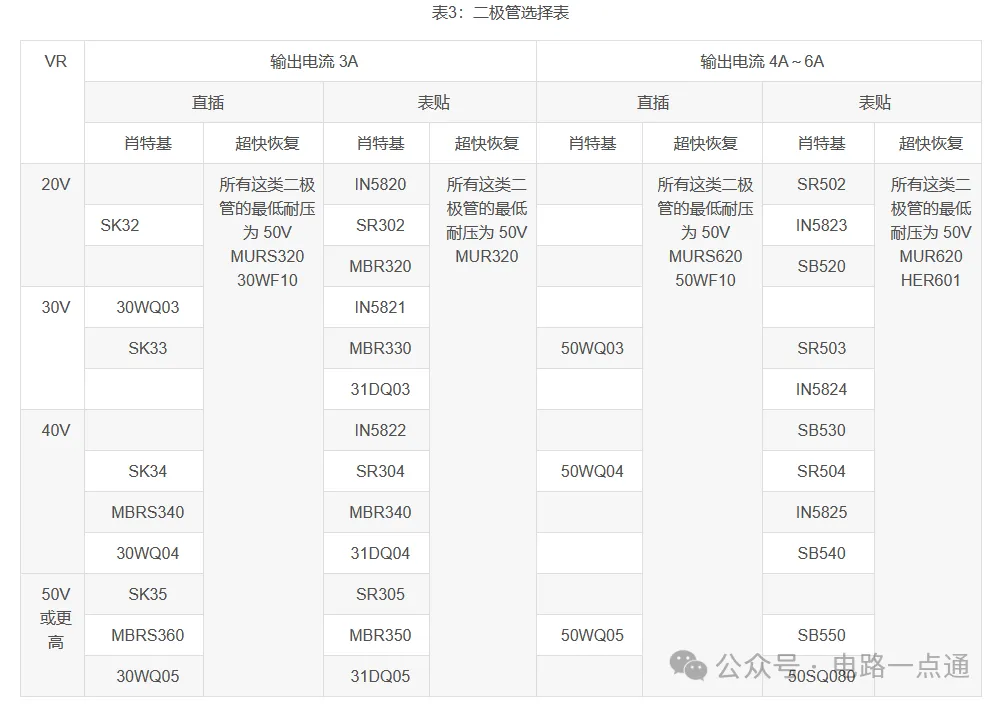Select the IN5821 cell
Viewport: 1001px width, 706px height.
pyautogui.click(x=377, y=307)
